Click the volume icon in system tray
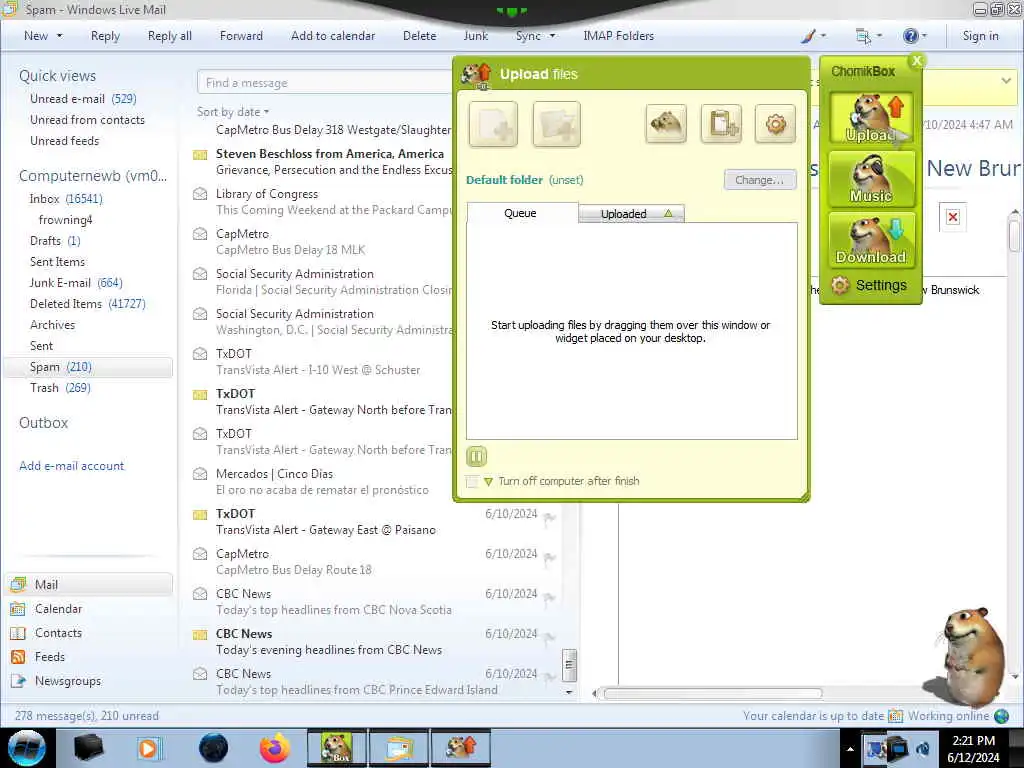 pos(923,748)
